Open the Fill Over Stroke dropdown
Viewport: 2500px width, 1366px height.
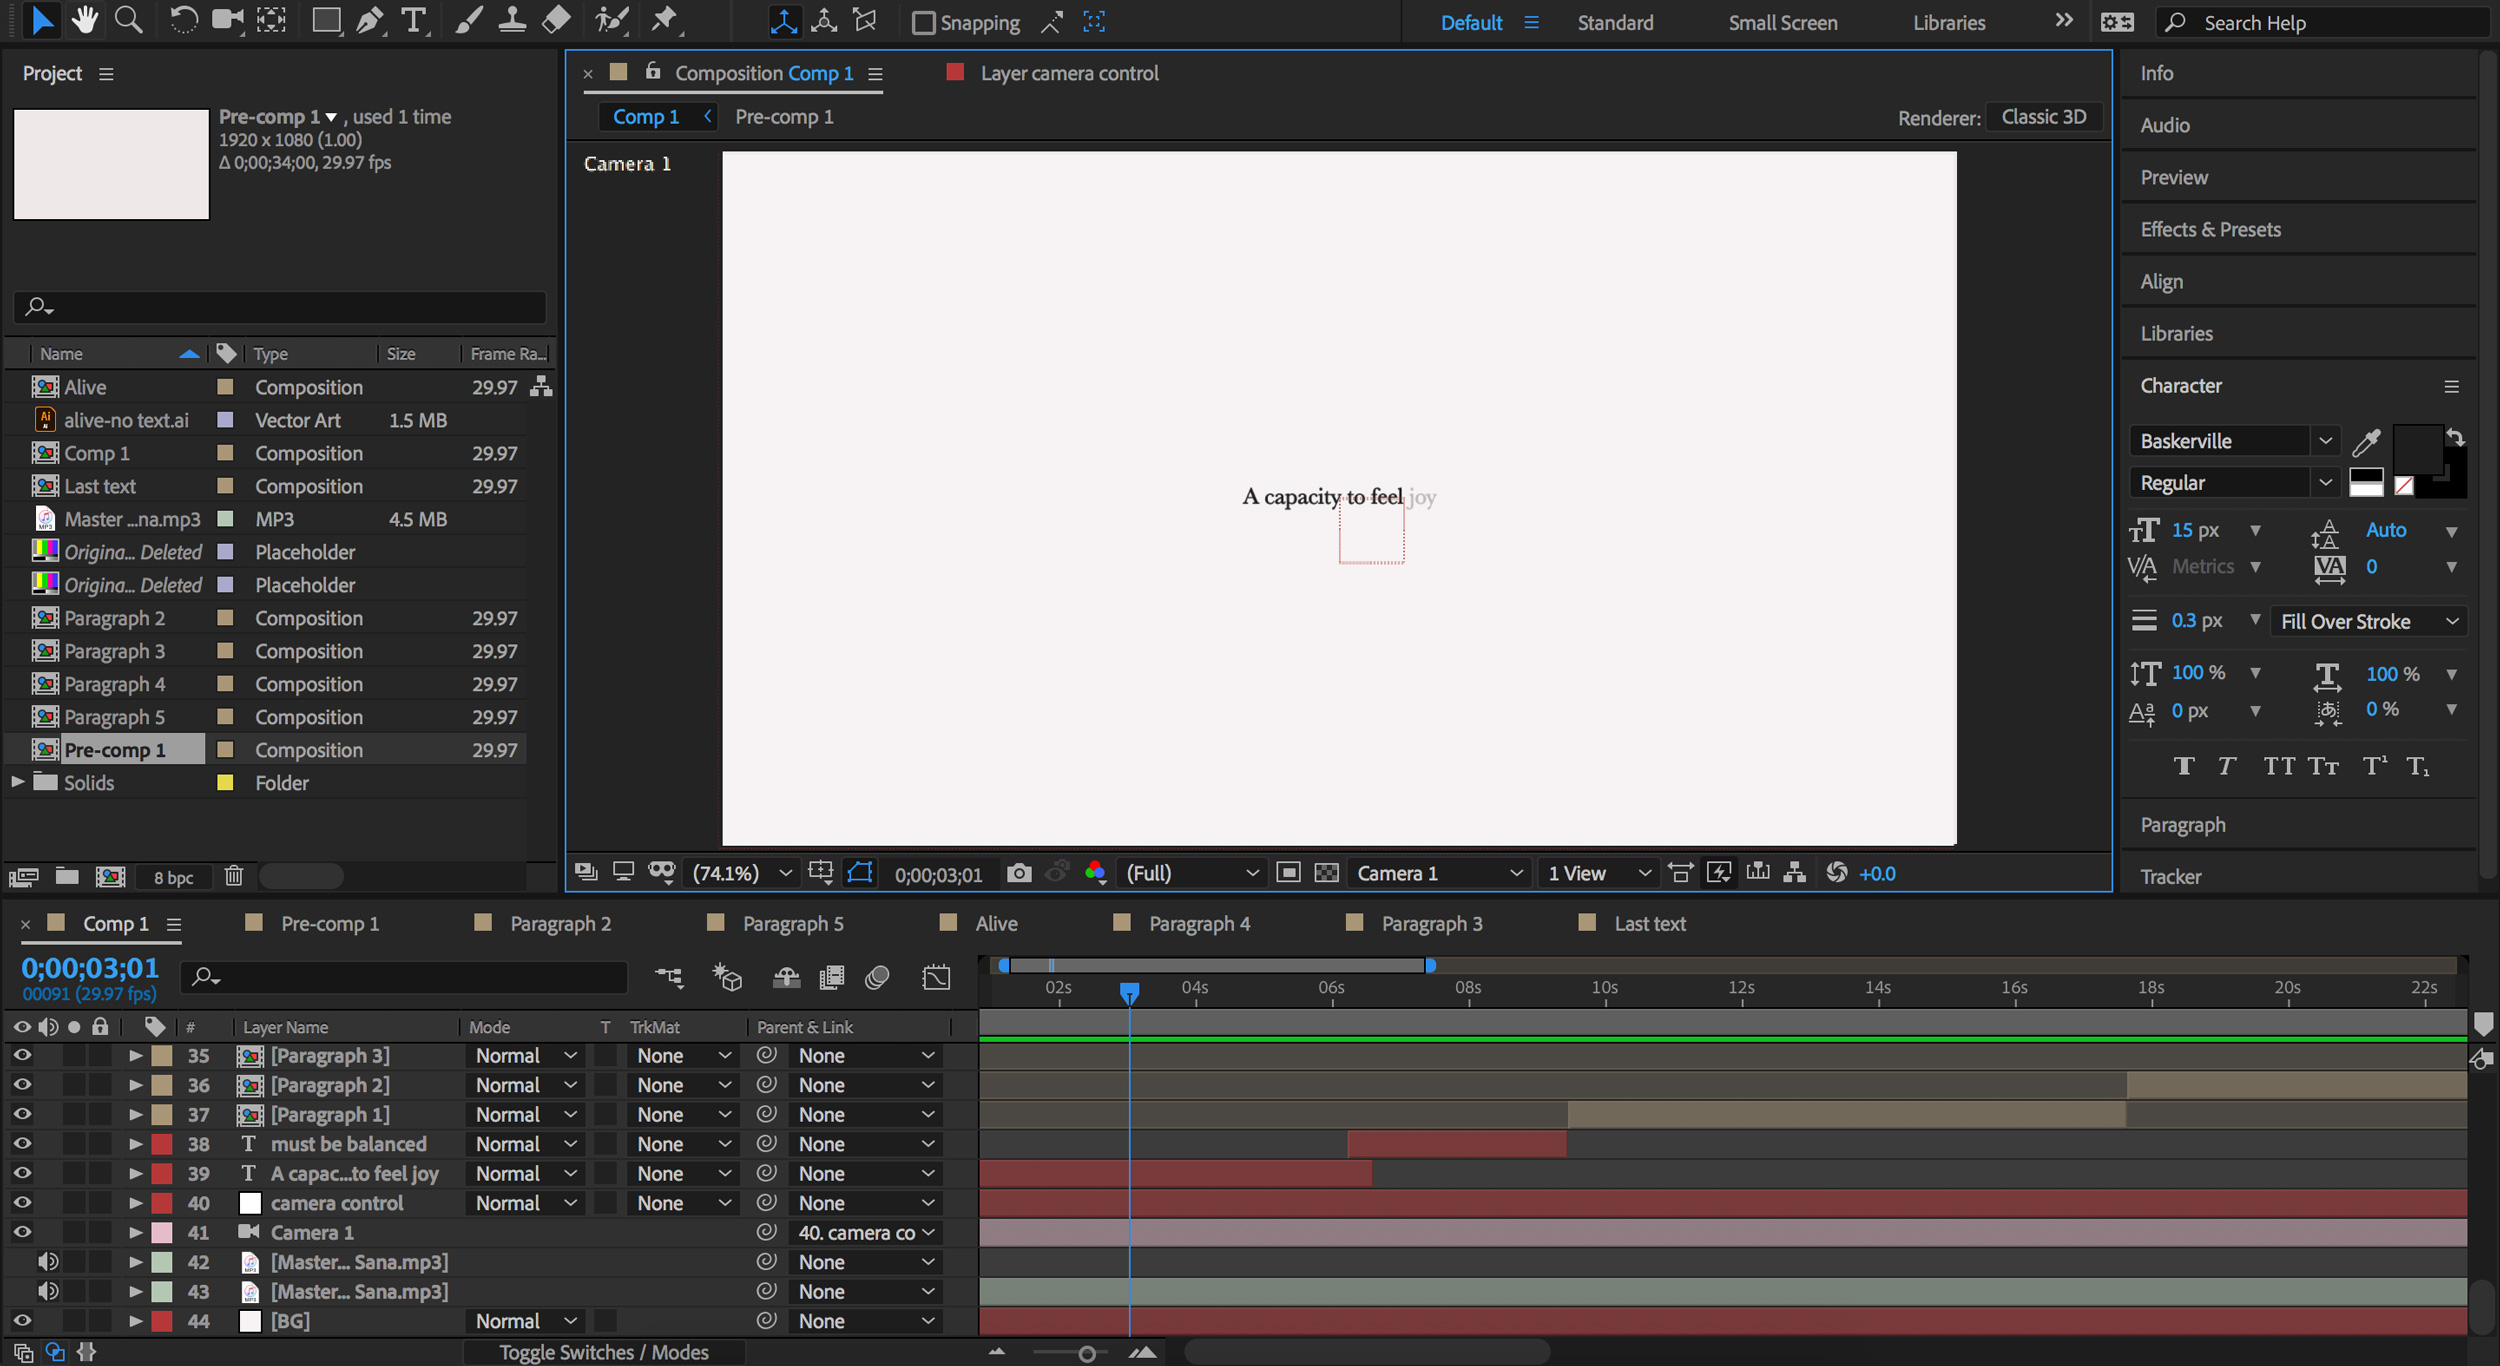pos(2367,621)
